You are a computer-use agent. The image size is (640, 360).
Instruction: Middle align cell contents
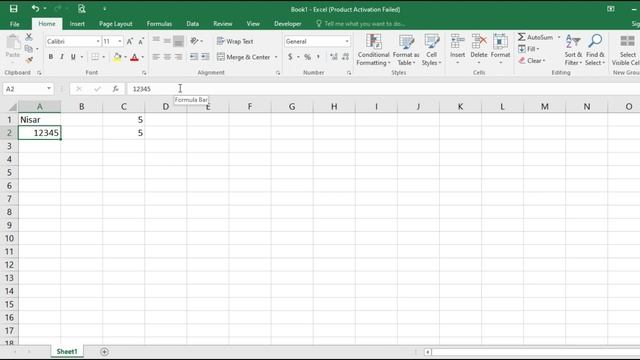coord(167,41)
